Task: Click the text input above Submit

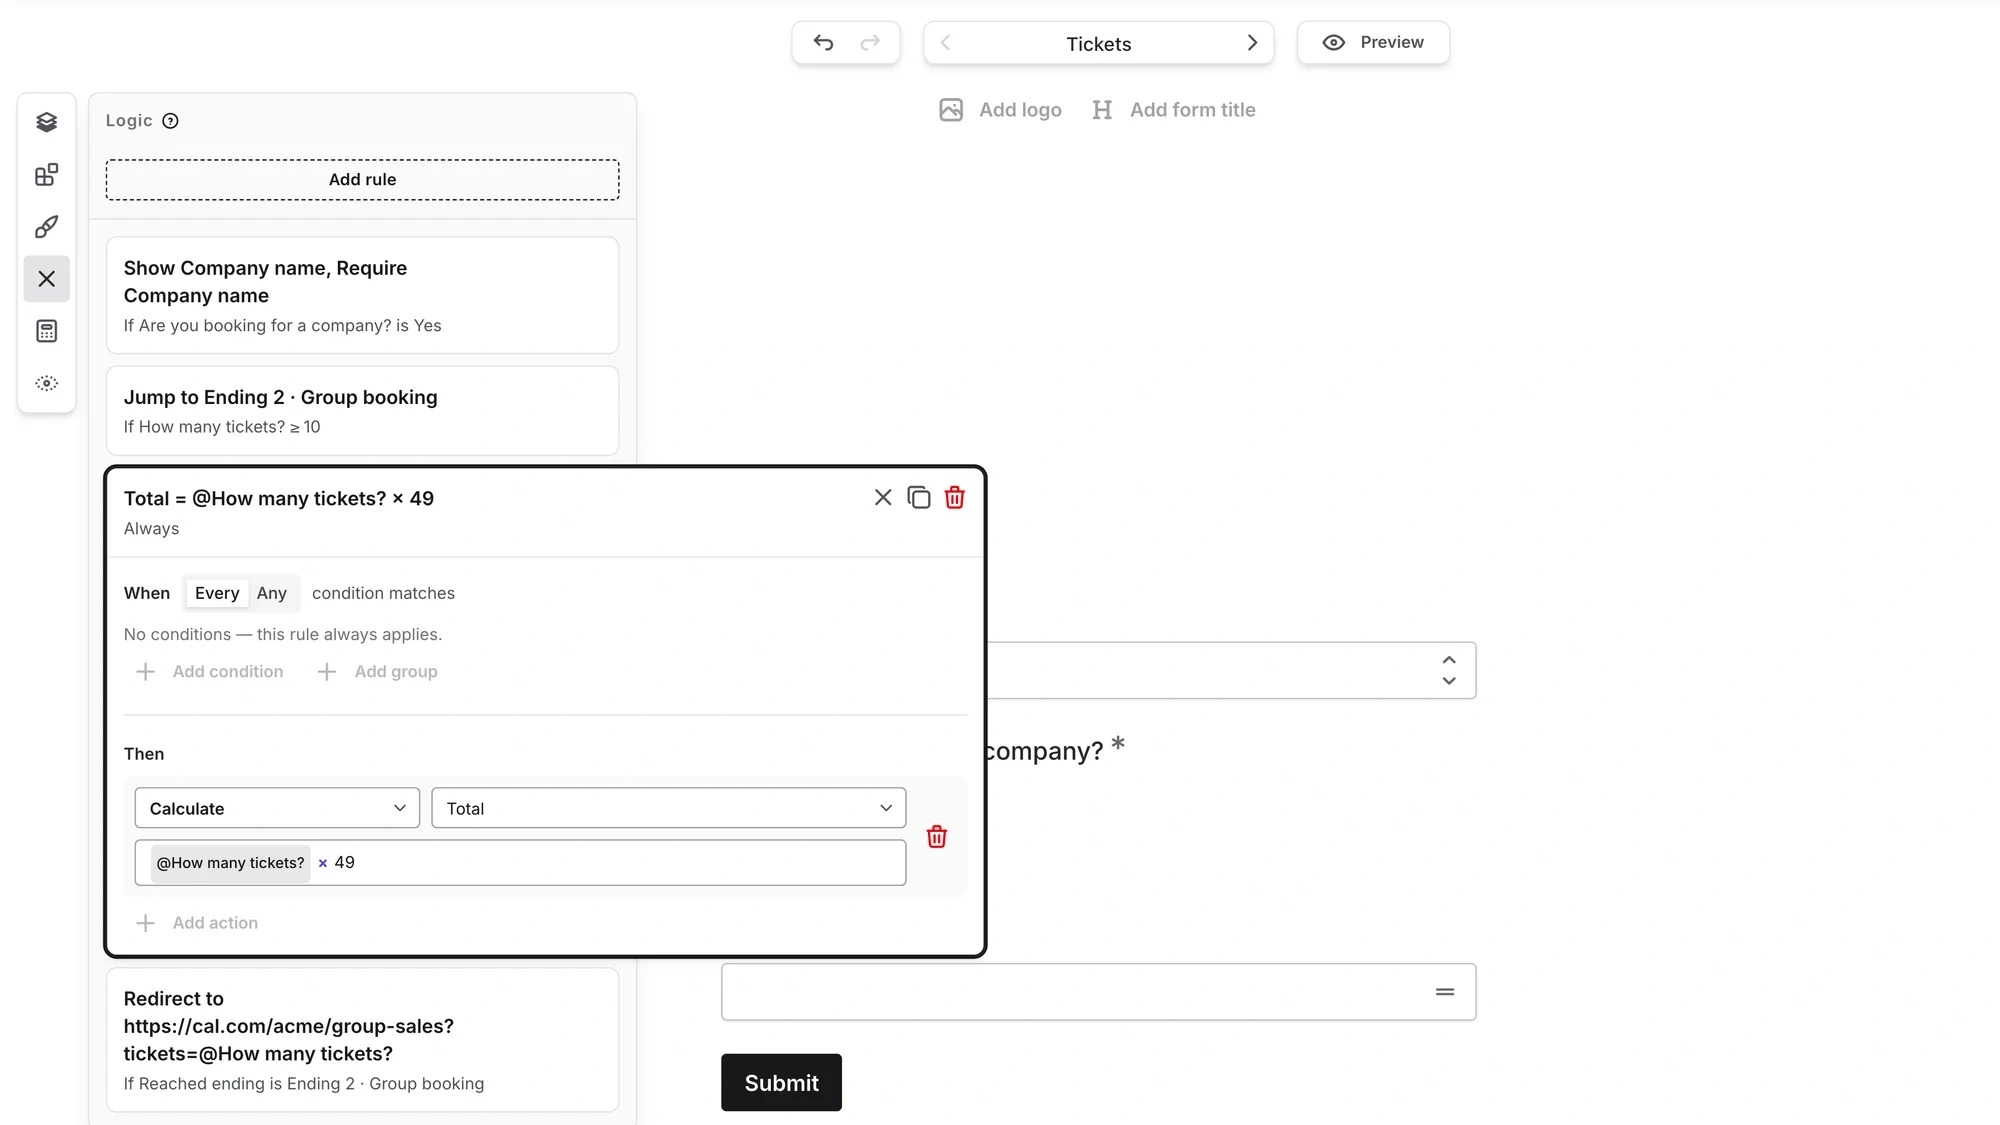Action: 1099,992
